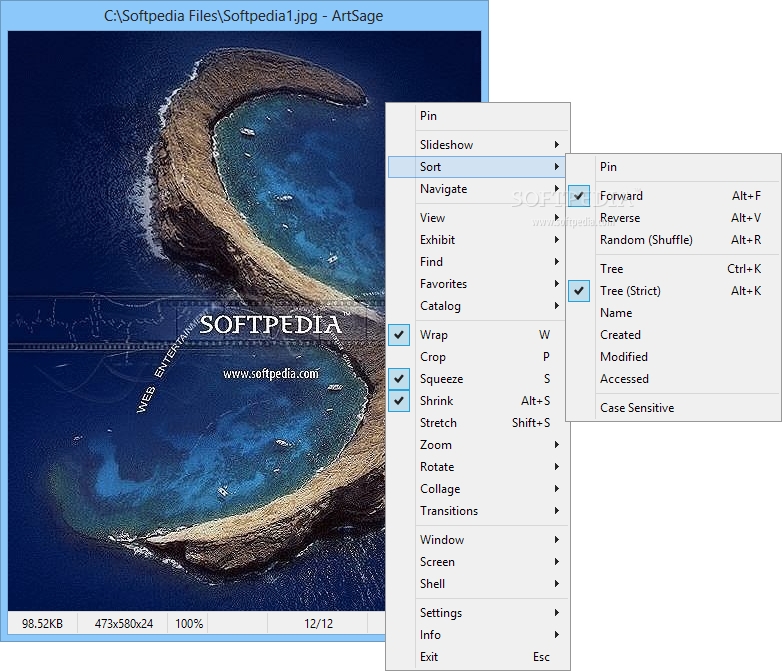Open the Shell submenu
782x671 pixels.
(478, 584)
